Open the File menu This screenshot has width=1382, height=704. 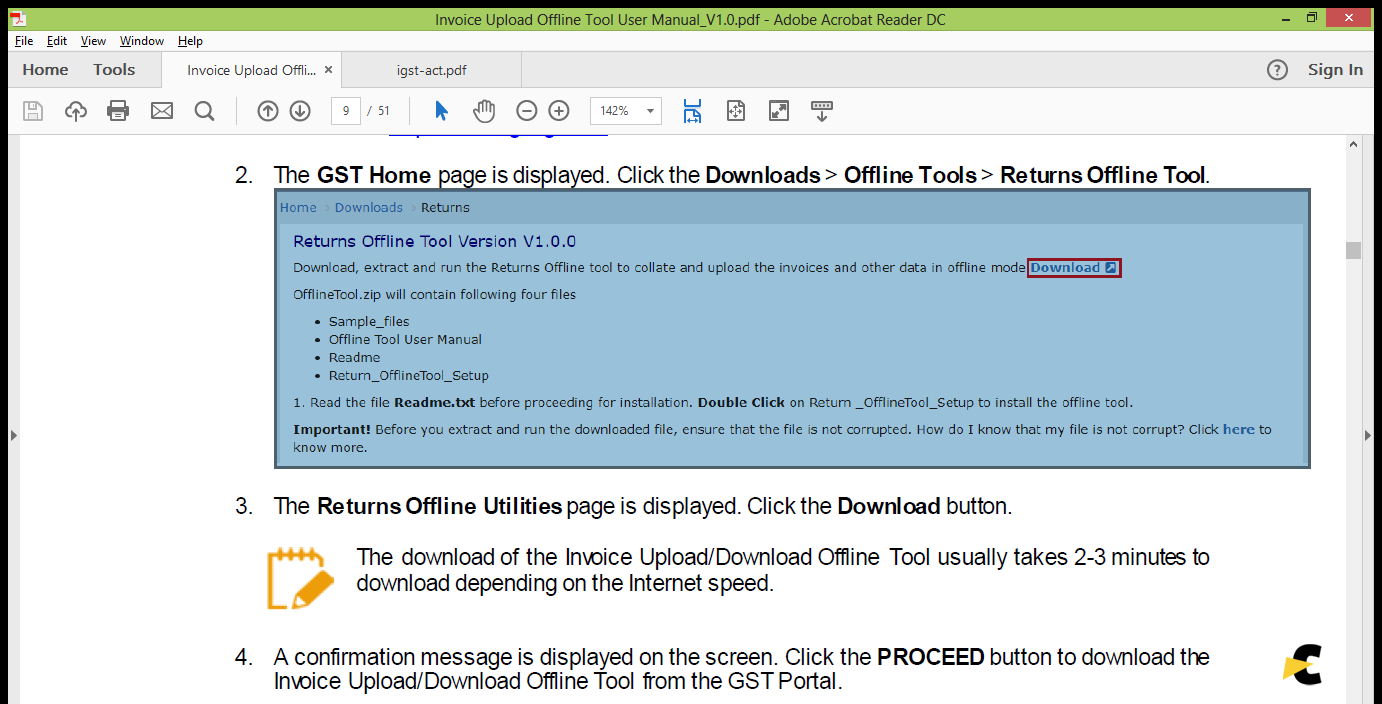[24, 41]
